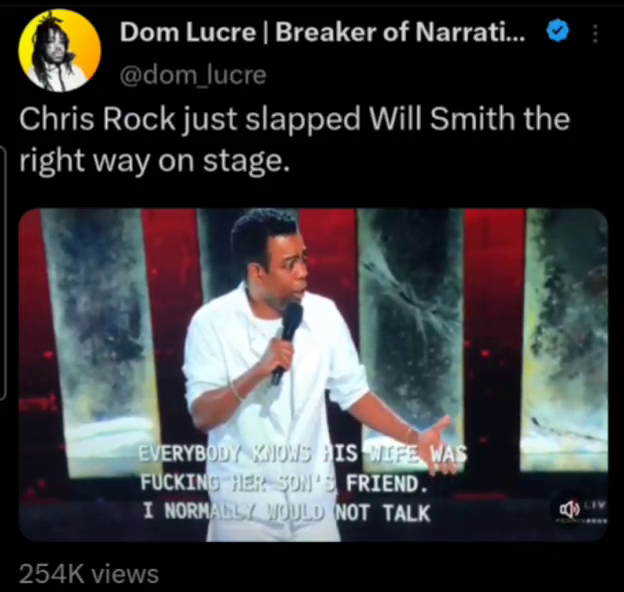The image size is (624, 592).
Task: Open the three-dot more options menu
Action: pos(595,33)
